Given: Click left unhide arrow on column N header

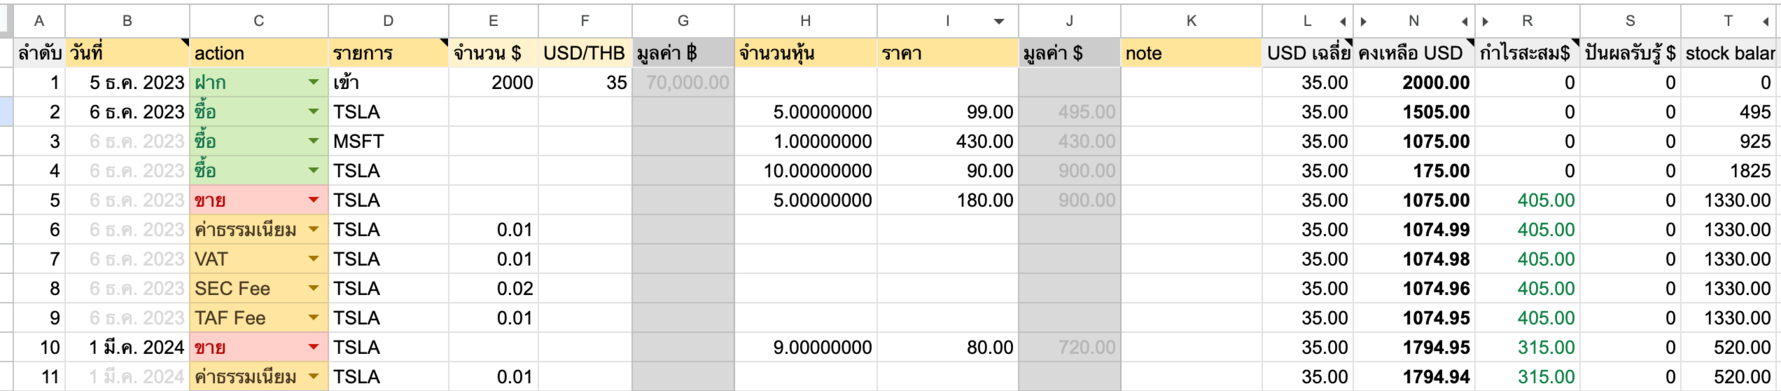Looking at the screenshot, I should (x=1364, y=21).
